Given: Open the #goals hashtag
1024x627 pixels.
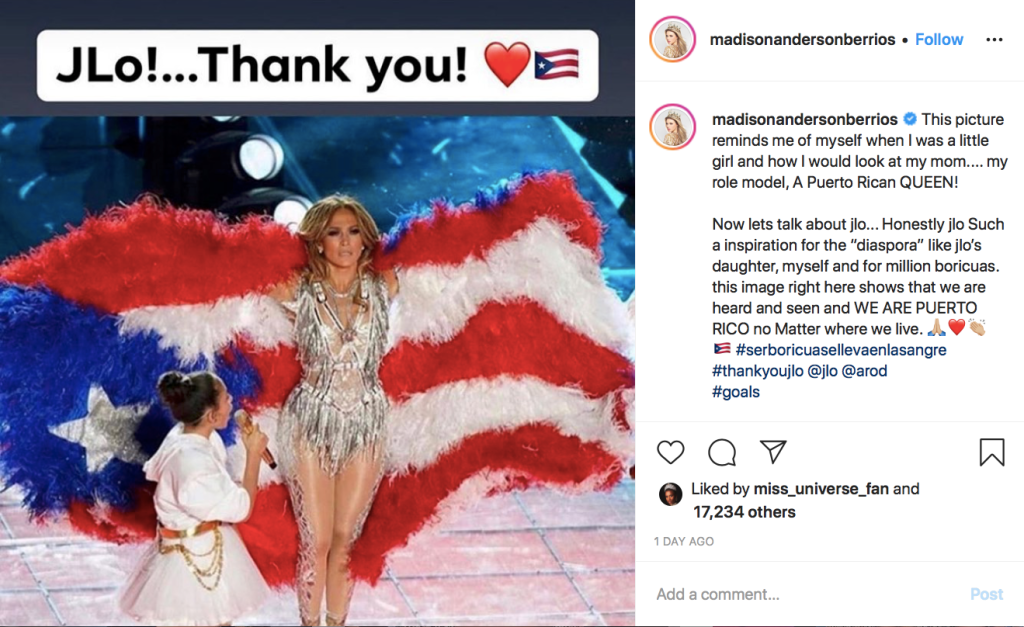Looking at the screenshot, I should 735,392.
